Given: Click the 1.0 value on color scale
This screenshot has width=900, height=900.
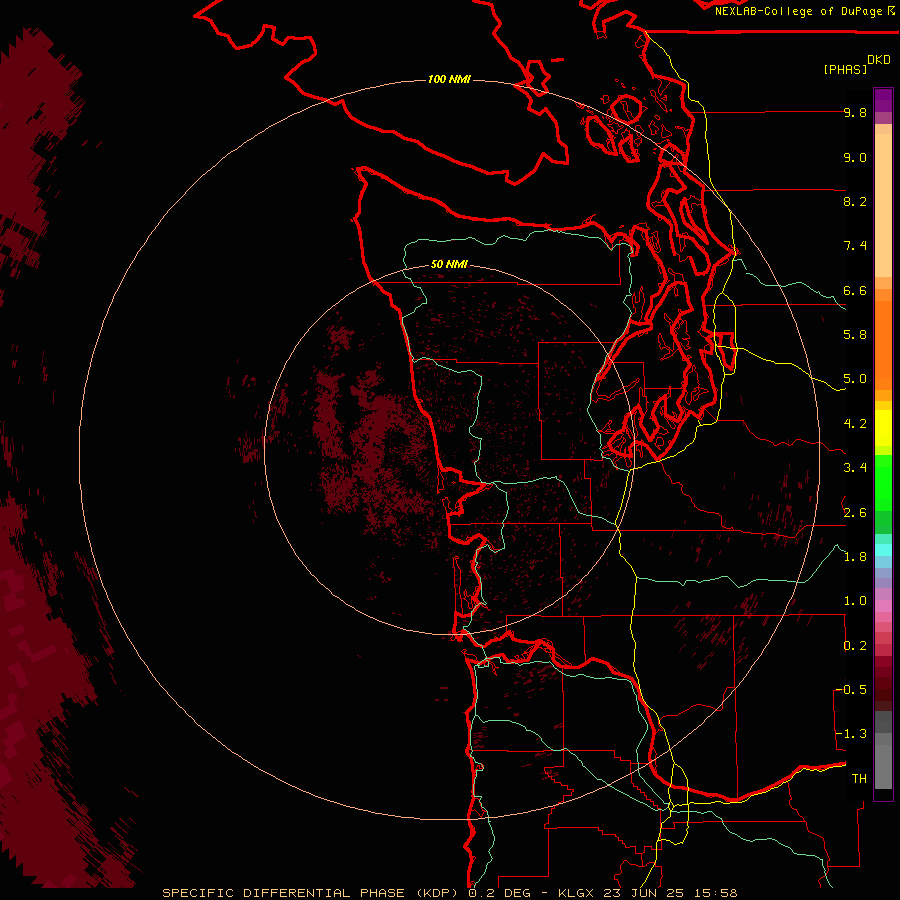Looking at the screenshot, I should click(855, 601).
